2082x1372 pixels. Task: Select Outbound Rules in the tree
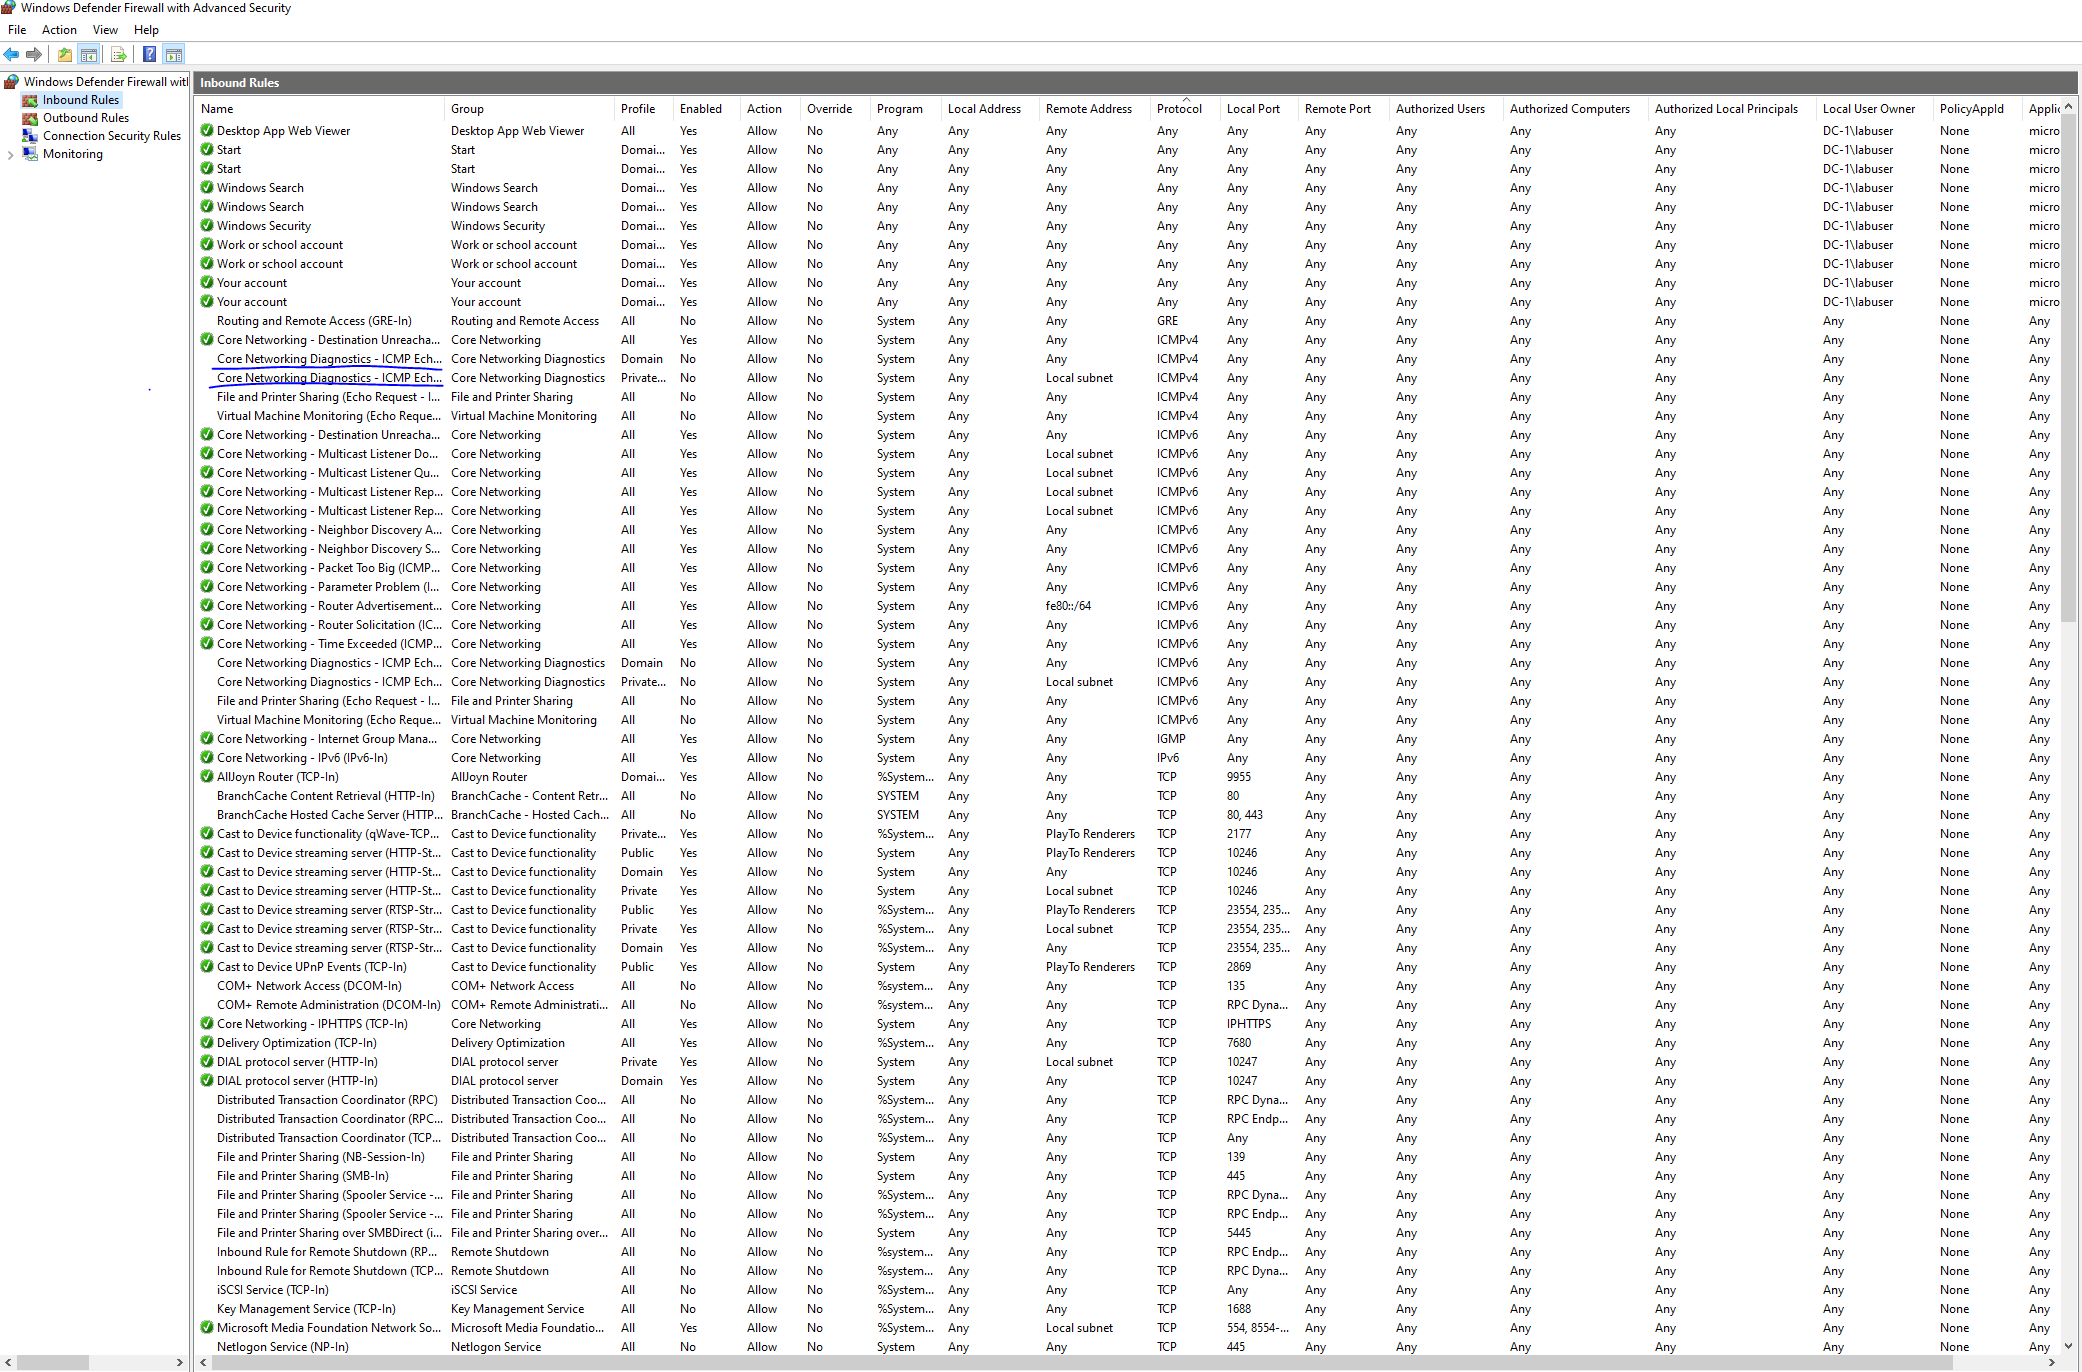tap(85, 118)
